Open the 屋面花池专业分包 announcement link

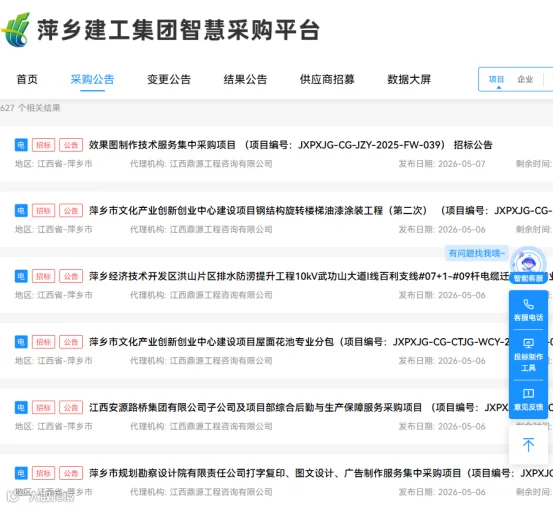pyautogui.click(x=298, y=342)
